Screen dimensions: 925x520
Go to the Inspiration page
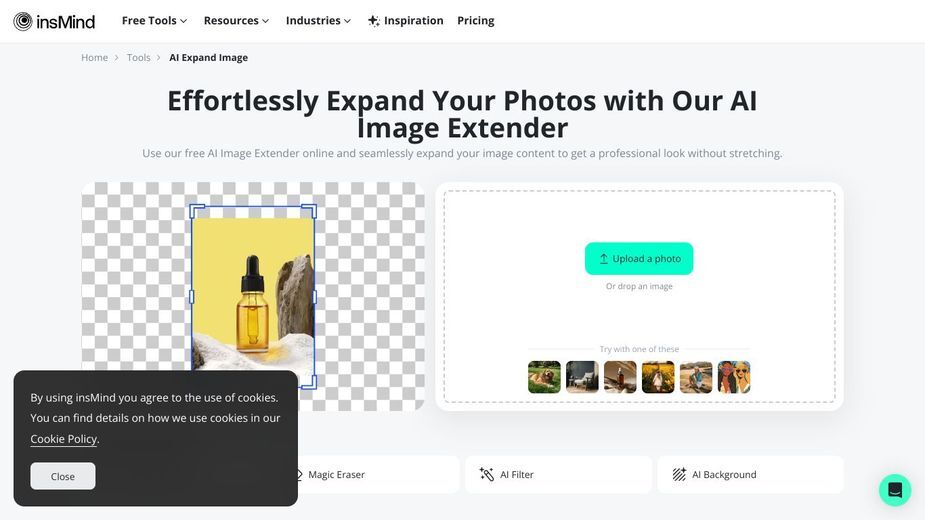click(x=405, y=21)
